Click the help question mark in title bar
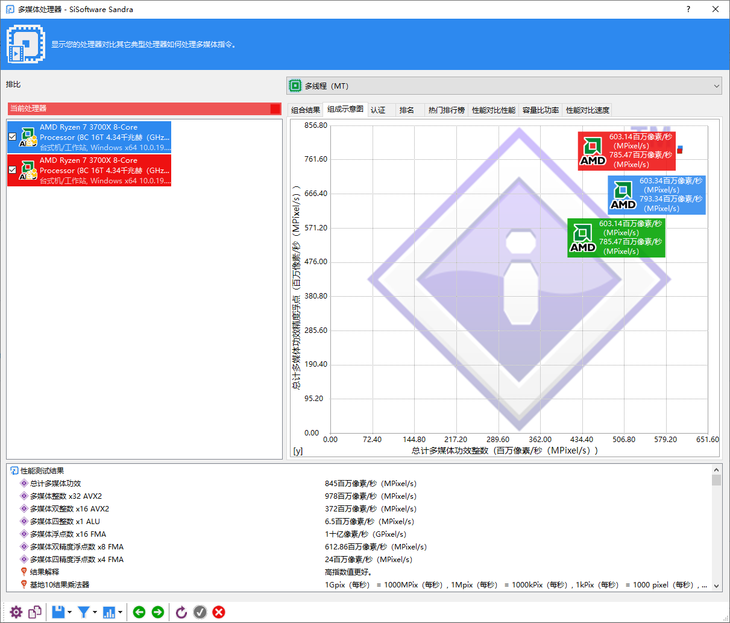Image resolution: width=730 pixels, height=623 pixels. tap(688, 9)
